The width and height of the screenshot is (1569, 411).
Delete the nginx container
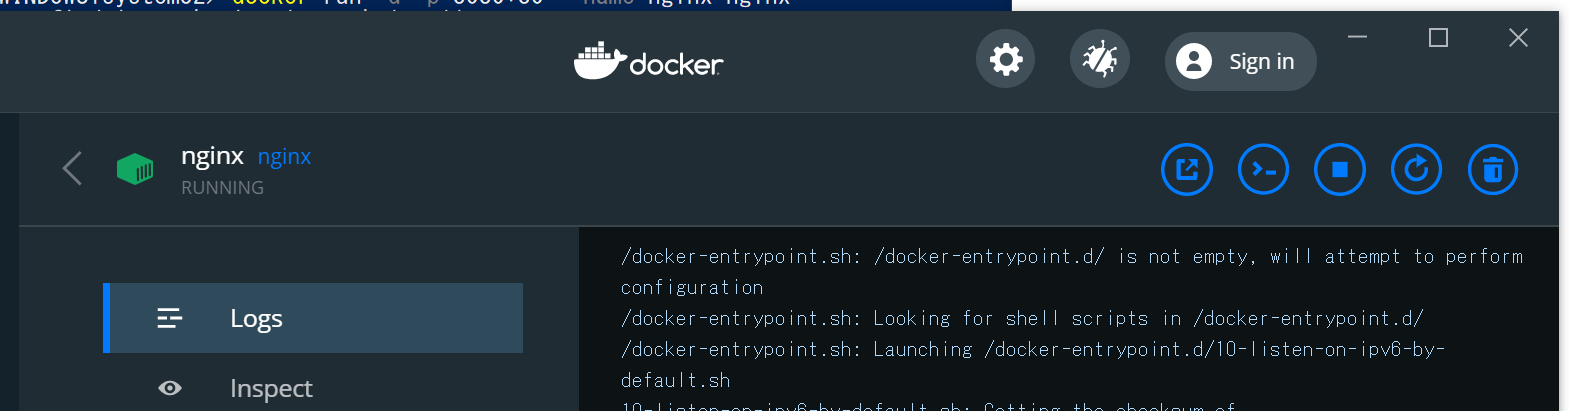(1493, 170)
